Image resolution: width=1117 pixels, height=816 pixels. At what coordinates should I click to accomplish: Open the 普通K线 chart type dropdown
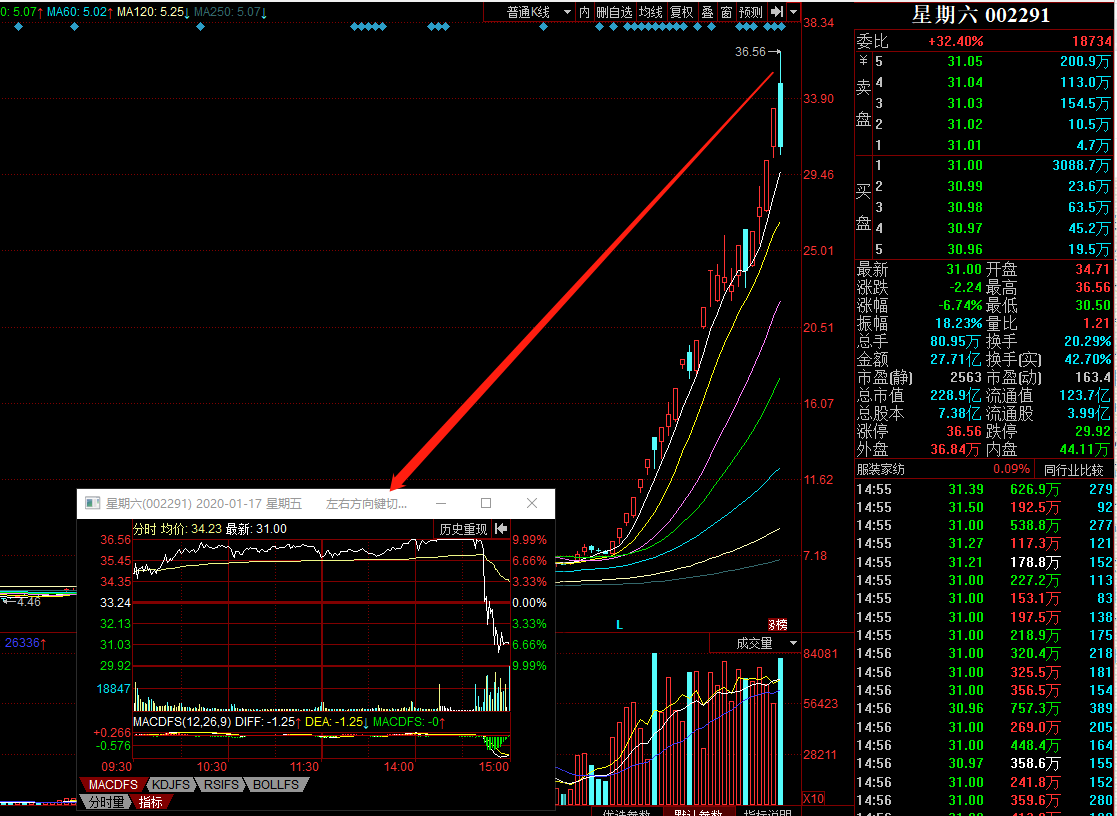click(x=539, y=12)
